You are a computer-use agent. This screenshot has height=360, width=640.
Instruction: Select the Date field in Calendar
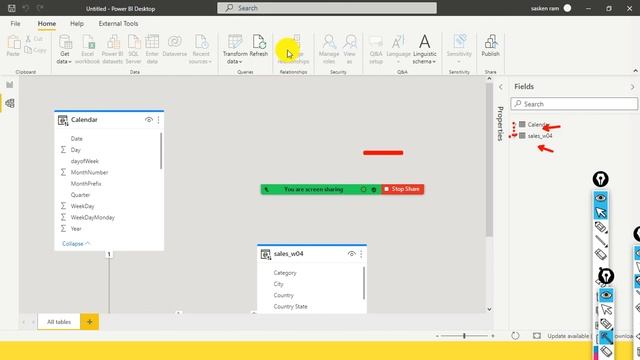[x=77, y=139]
